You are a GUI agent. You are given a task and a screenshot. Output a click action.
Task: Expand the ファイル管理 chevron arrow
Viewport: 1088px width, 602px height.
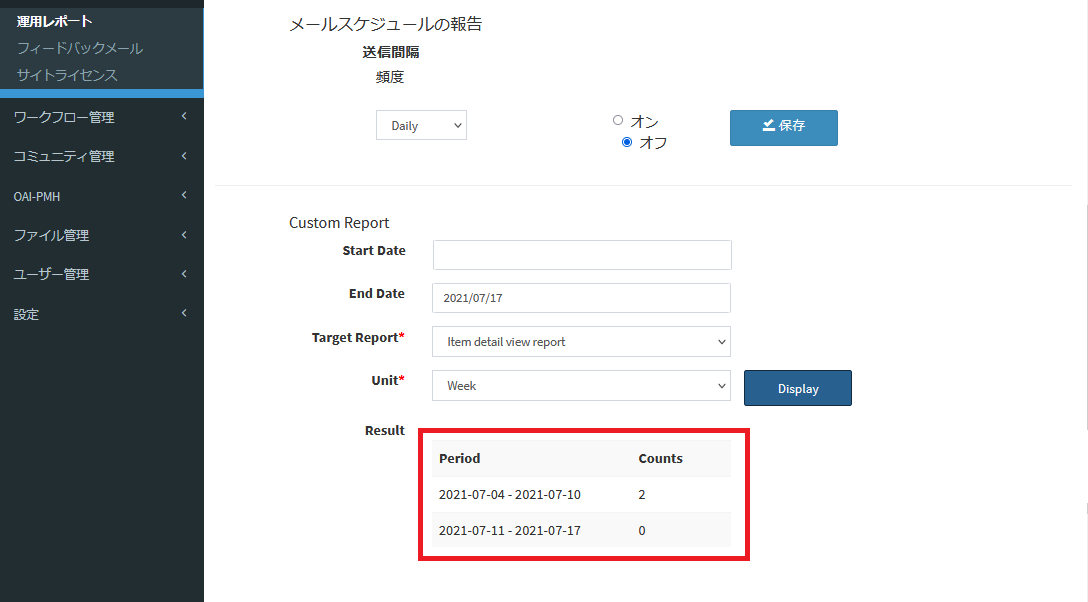click(x=184, y=235)
